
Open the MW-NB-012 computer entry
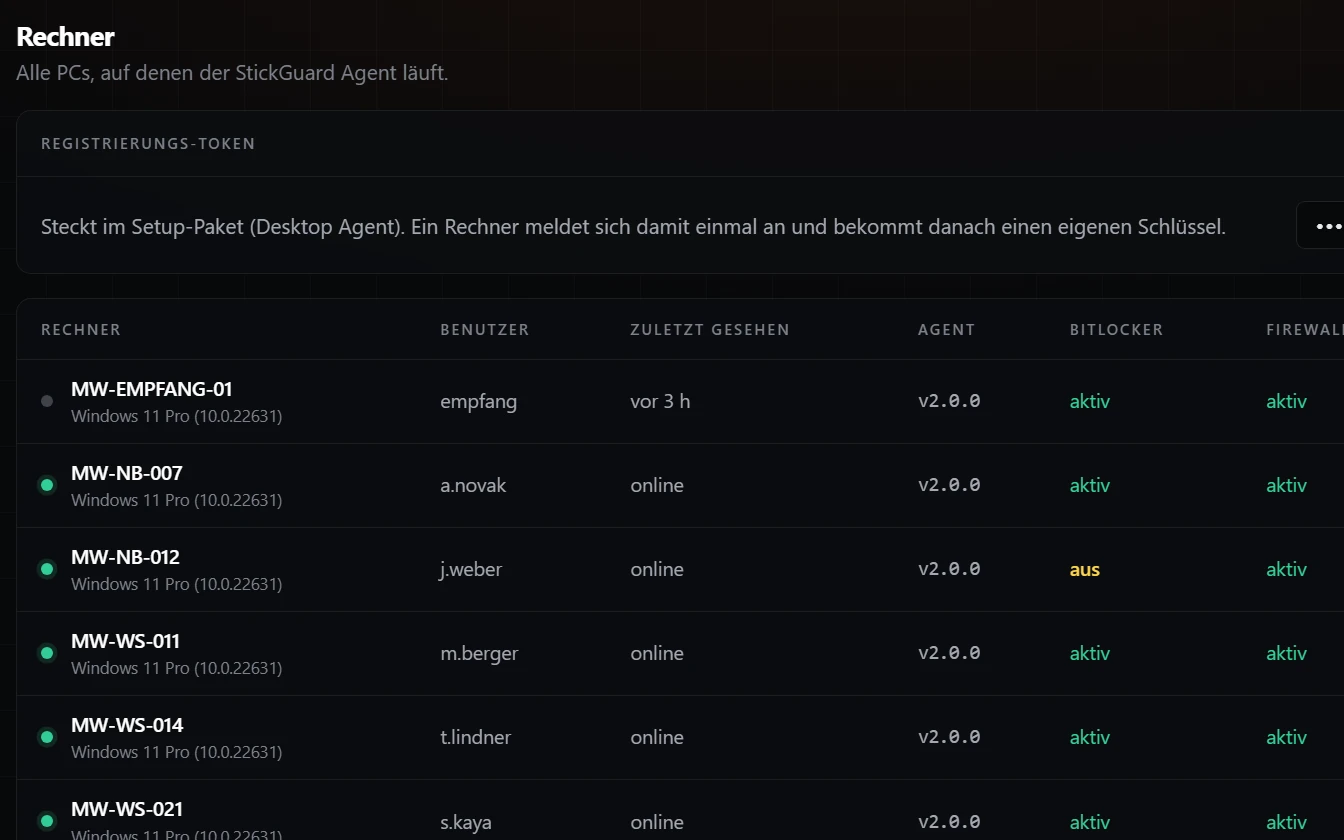pyautogui.click(x=125, y=557)
